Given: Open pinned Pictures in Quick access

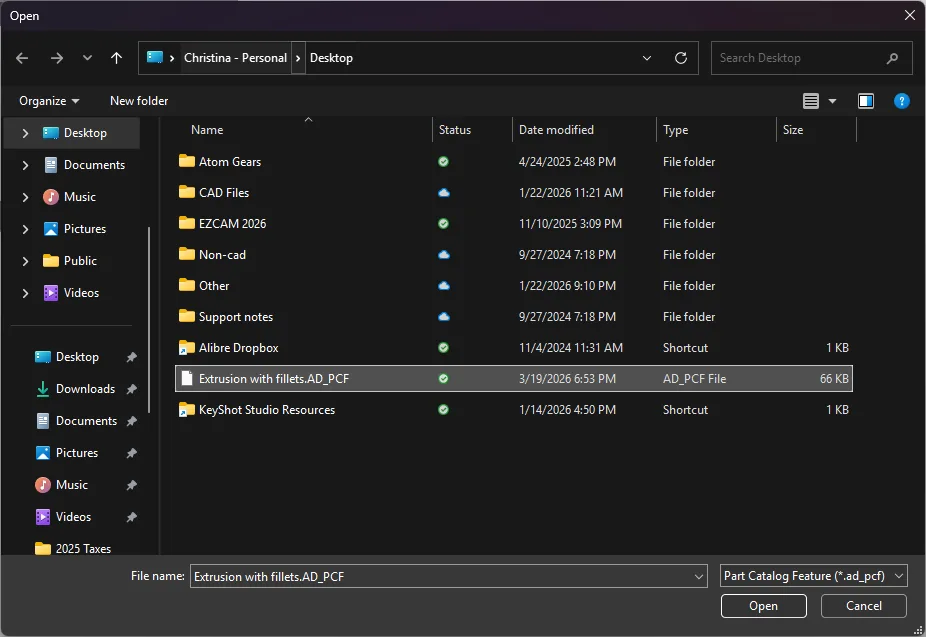Looking at the screenshot, I should tap(85, 453).
